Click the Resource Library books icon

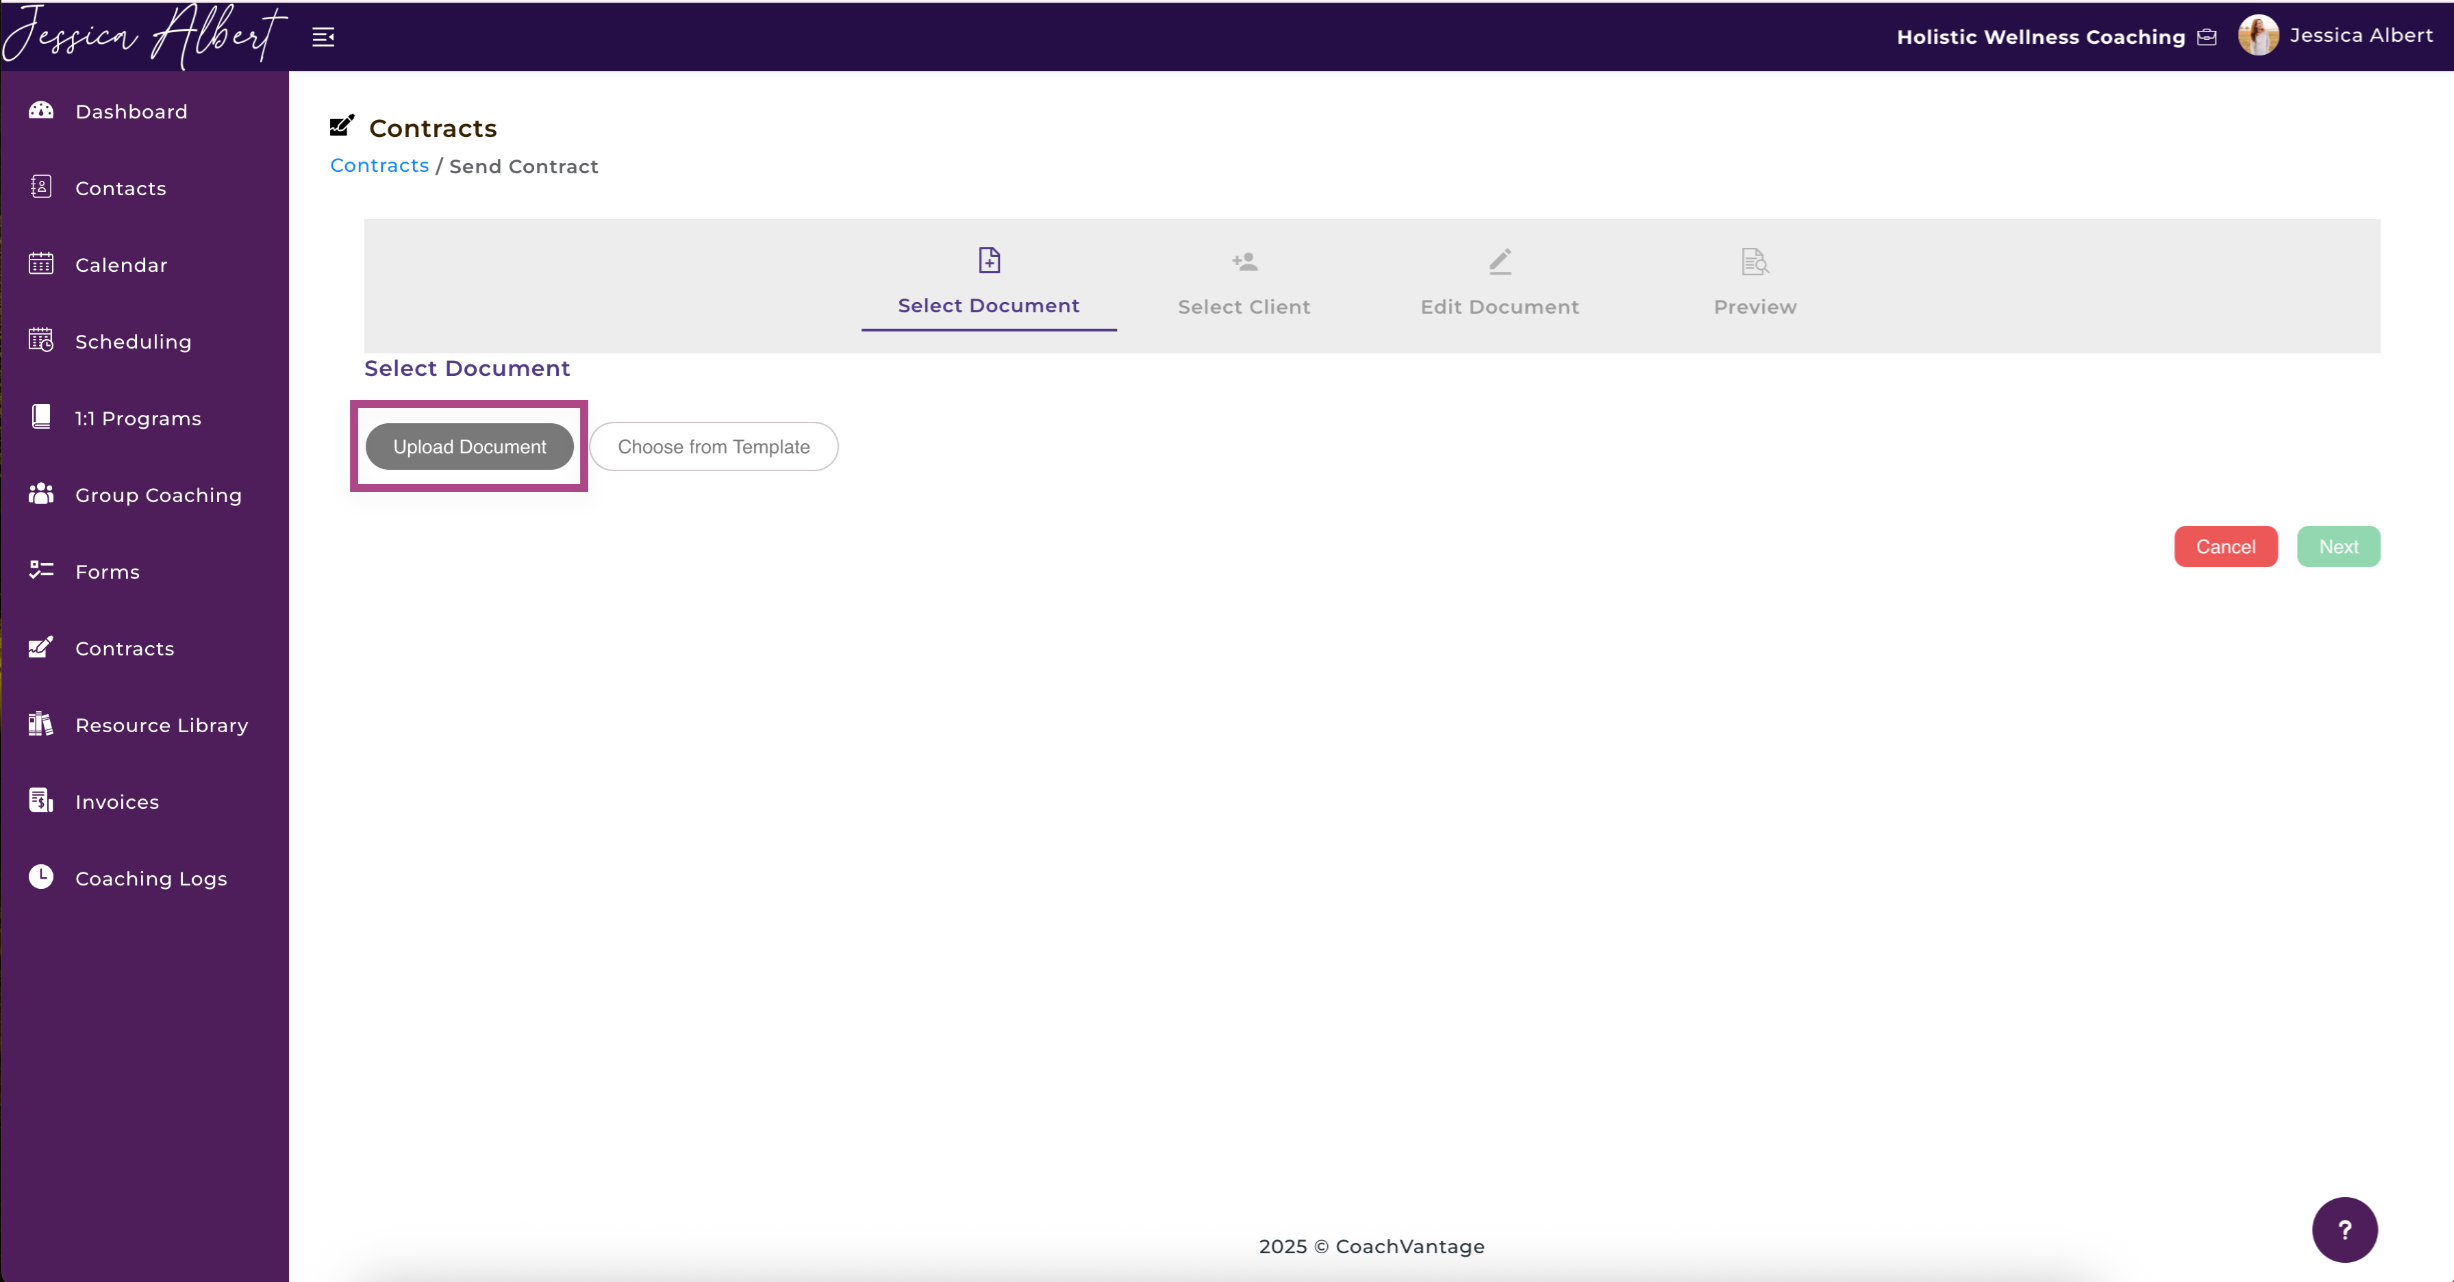pyautogui.click(x=41, y=724)
